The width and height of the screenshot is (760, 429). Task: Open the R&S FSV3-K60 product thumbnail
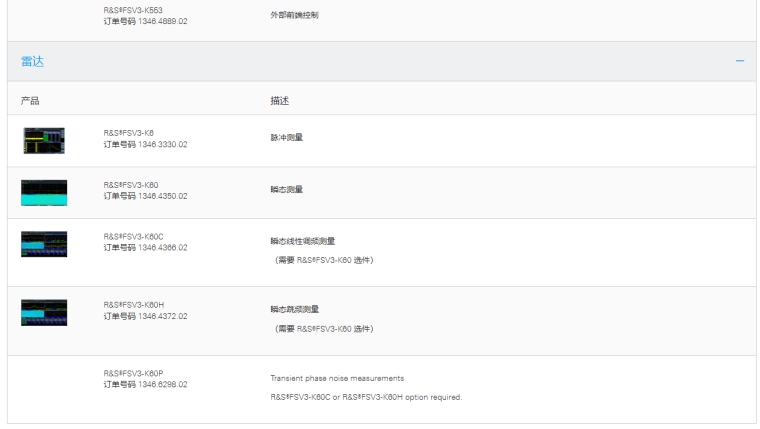(x=44, y=192)
